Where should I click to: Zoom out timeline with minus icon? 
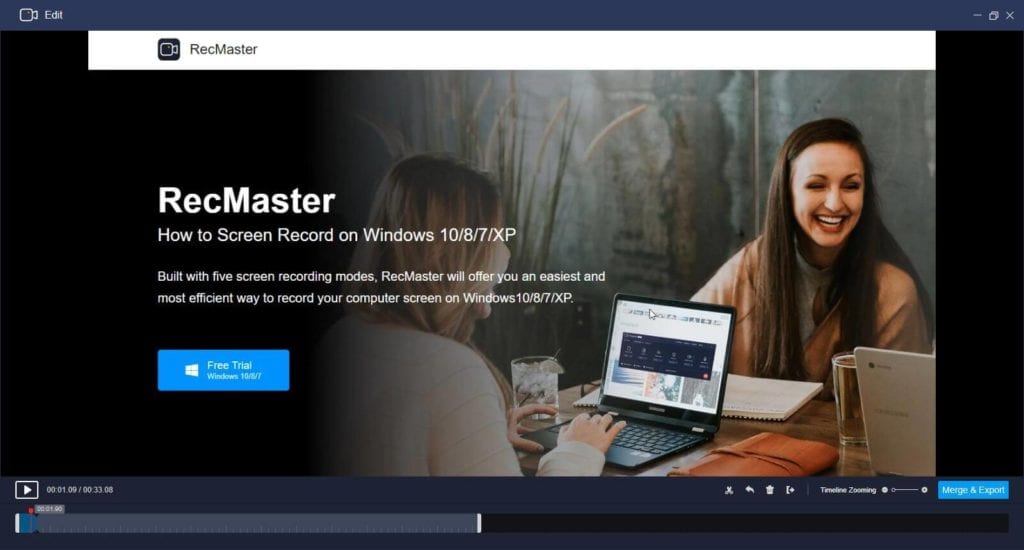tap(885, 490)
